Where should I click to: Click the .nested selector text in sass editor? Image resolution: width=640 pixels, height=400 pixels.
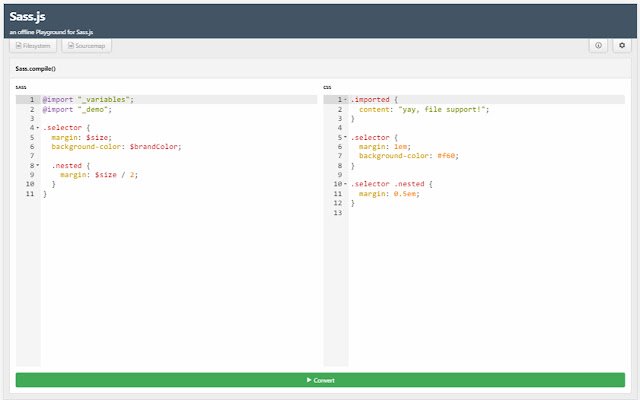click(x=67, y=165)
